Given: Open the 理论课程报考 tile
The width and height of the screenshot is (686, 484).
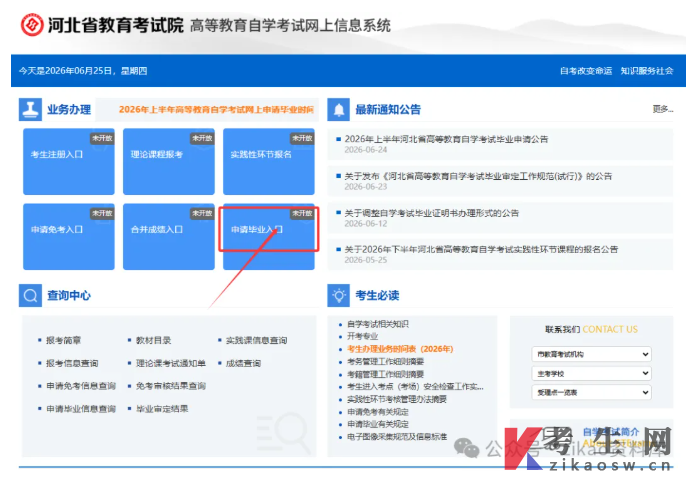Looking at the screenshot, I should (169, 161).
